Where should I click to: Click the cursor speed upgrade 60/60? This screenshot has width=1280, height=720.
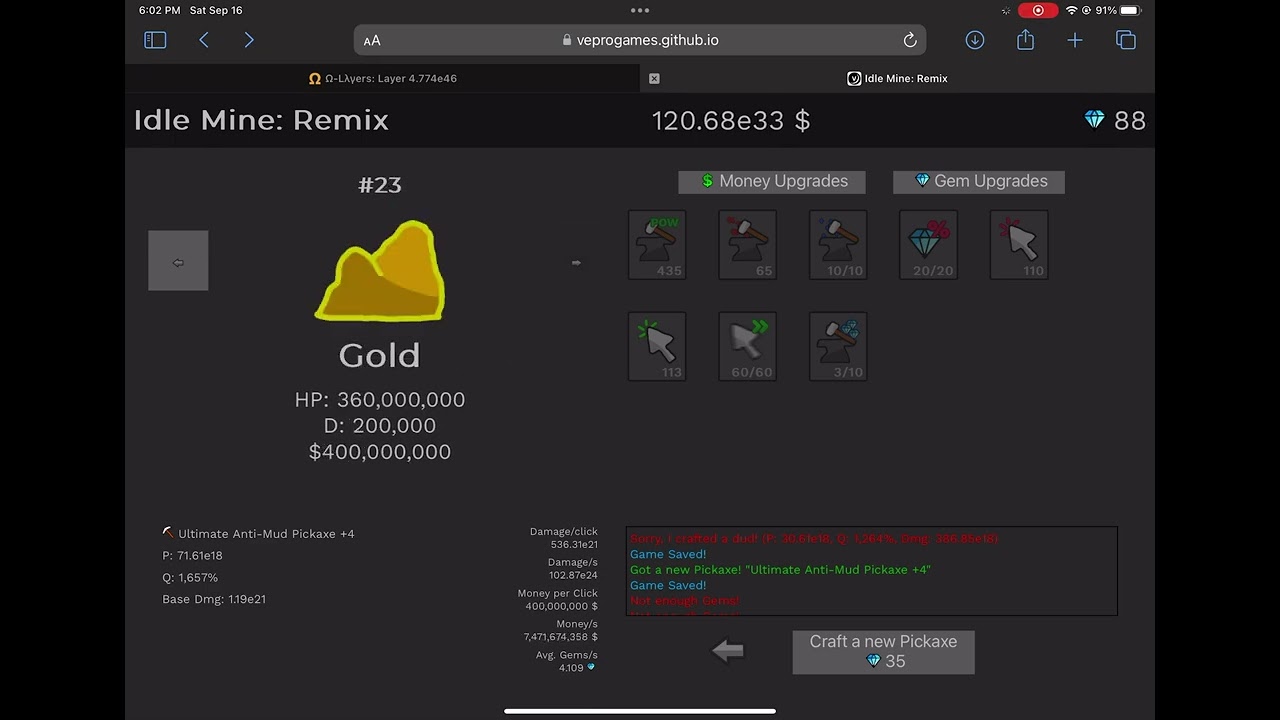(748, 347)
